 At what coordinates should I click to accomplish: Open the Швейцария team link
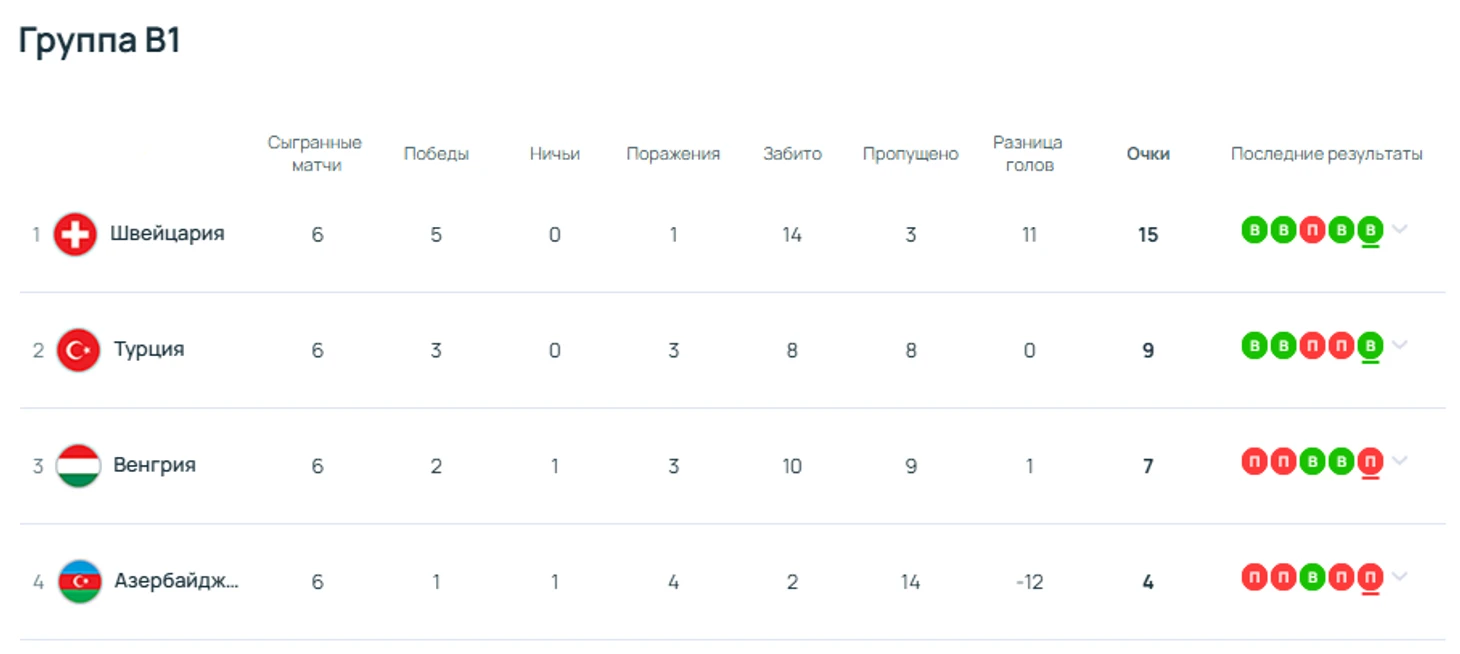pyautogui.click(x=167, y=234)
